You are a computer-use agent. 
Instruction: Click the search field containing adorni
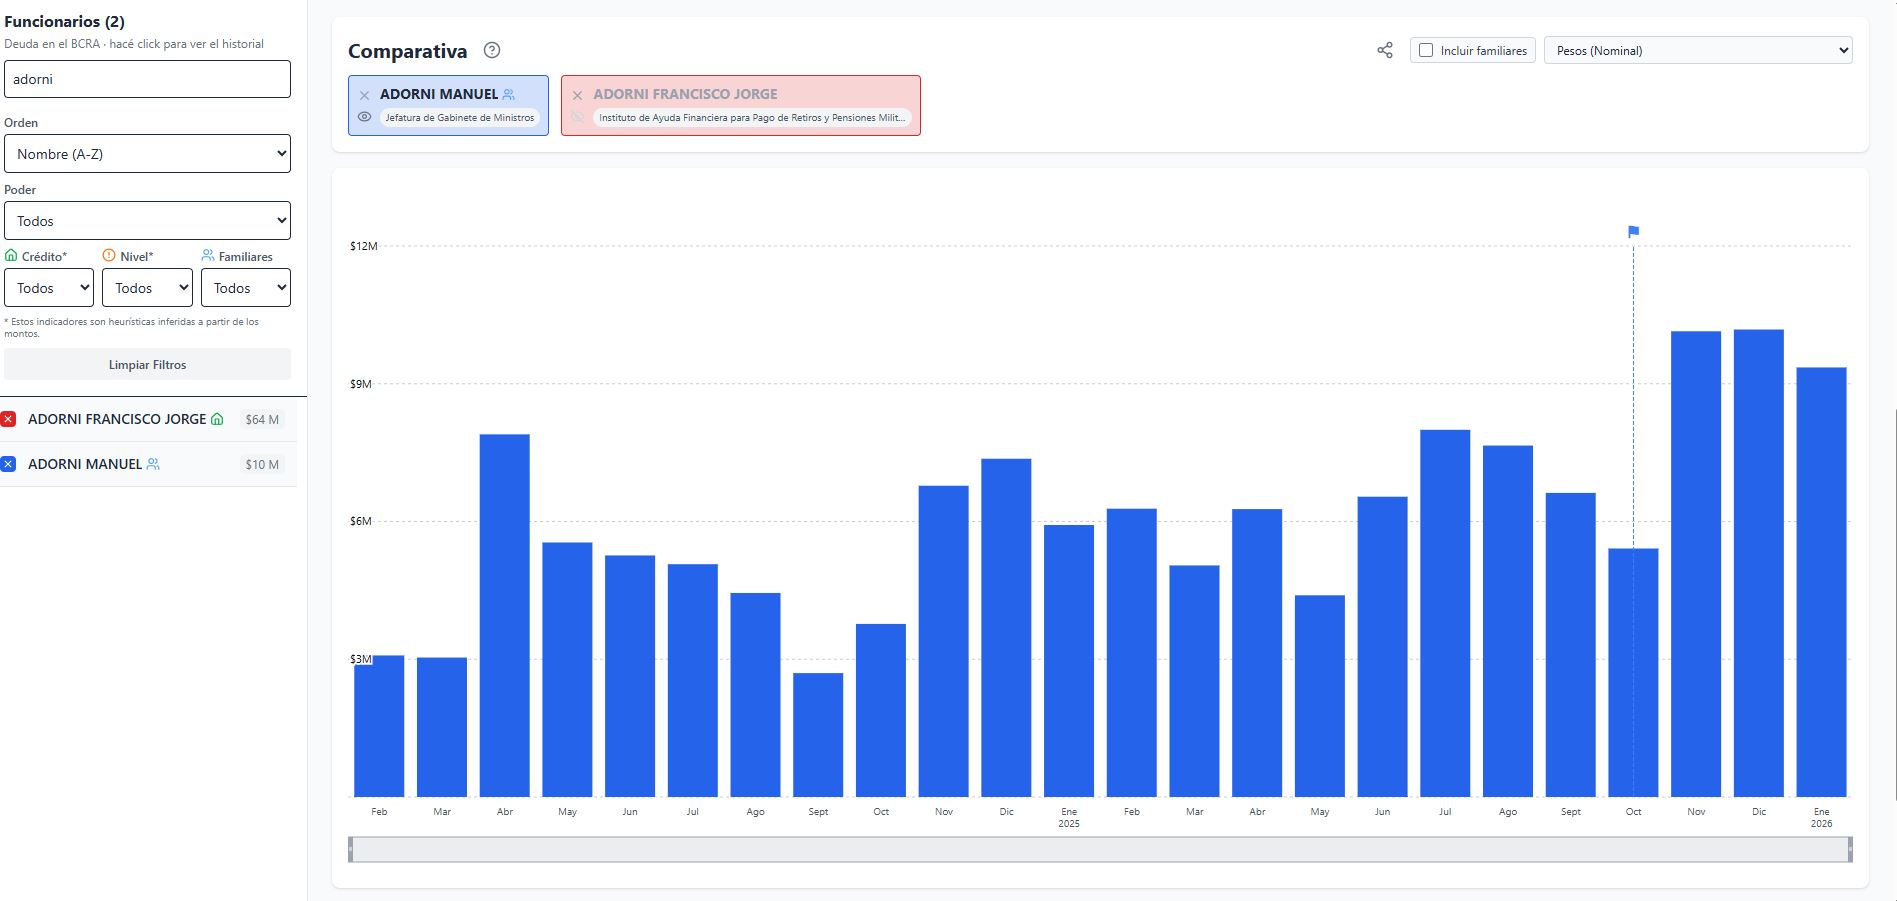pos(147,79)
